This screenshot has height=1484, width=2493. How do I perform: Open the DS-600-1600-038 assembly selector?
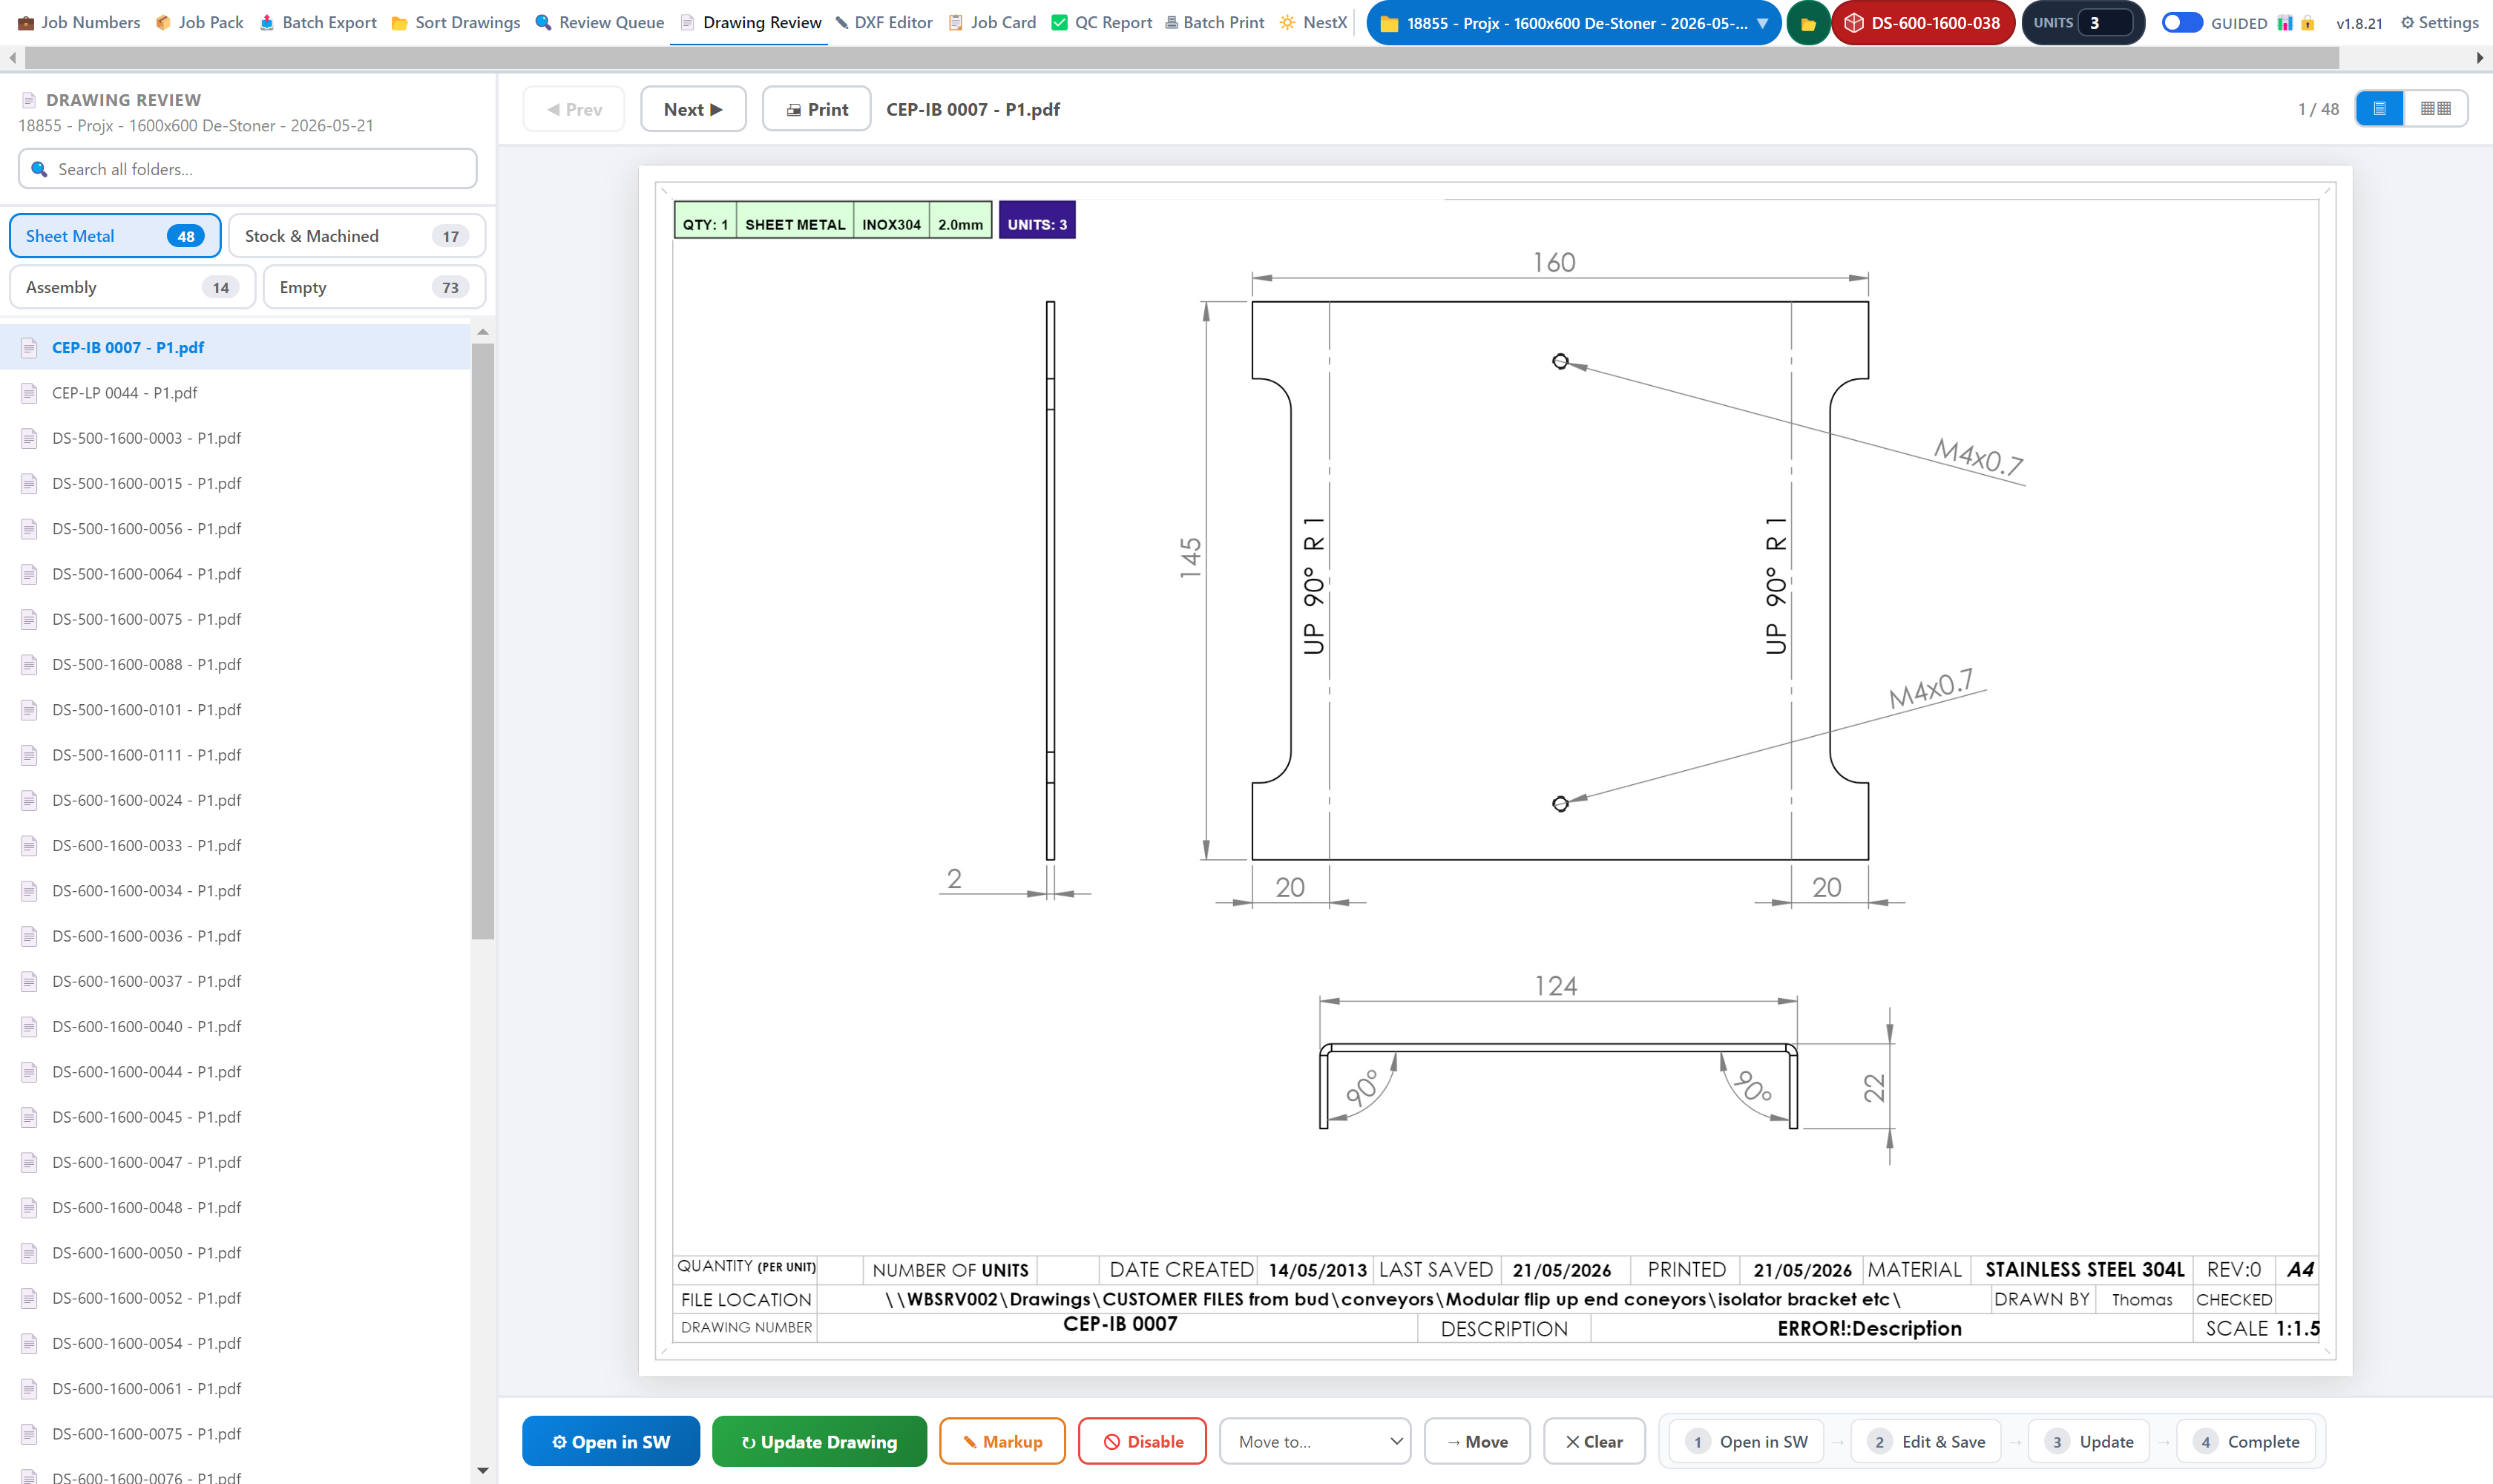1922,23
